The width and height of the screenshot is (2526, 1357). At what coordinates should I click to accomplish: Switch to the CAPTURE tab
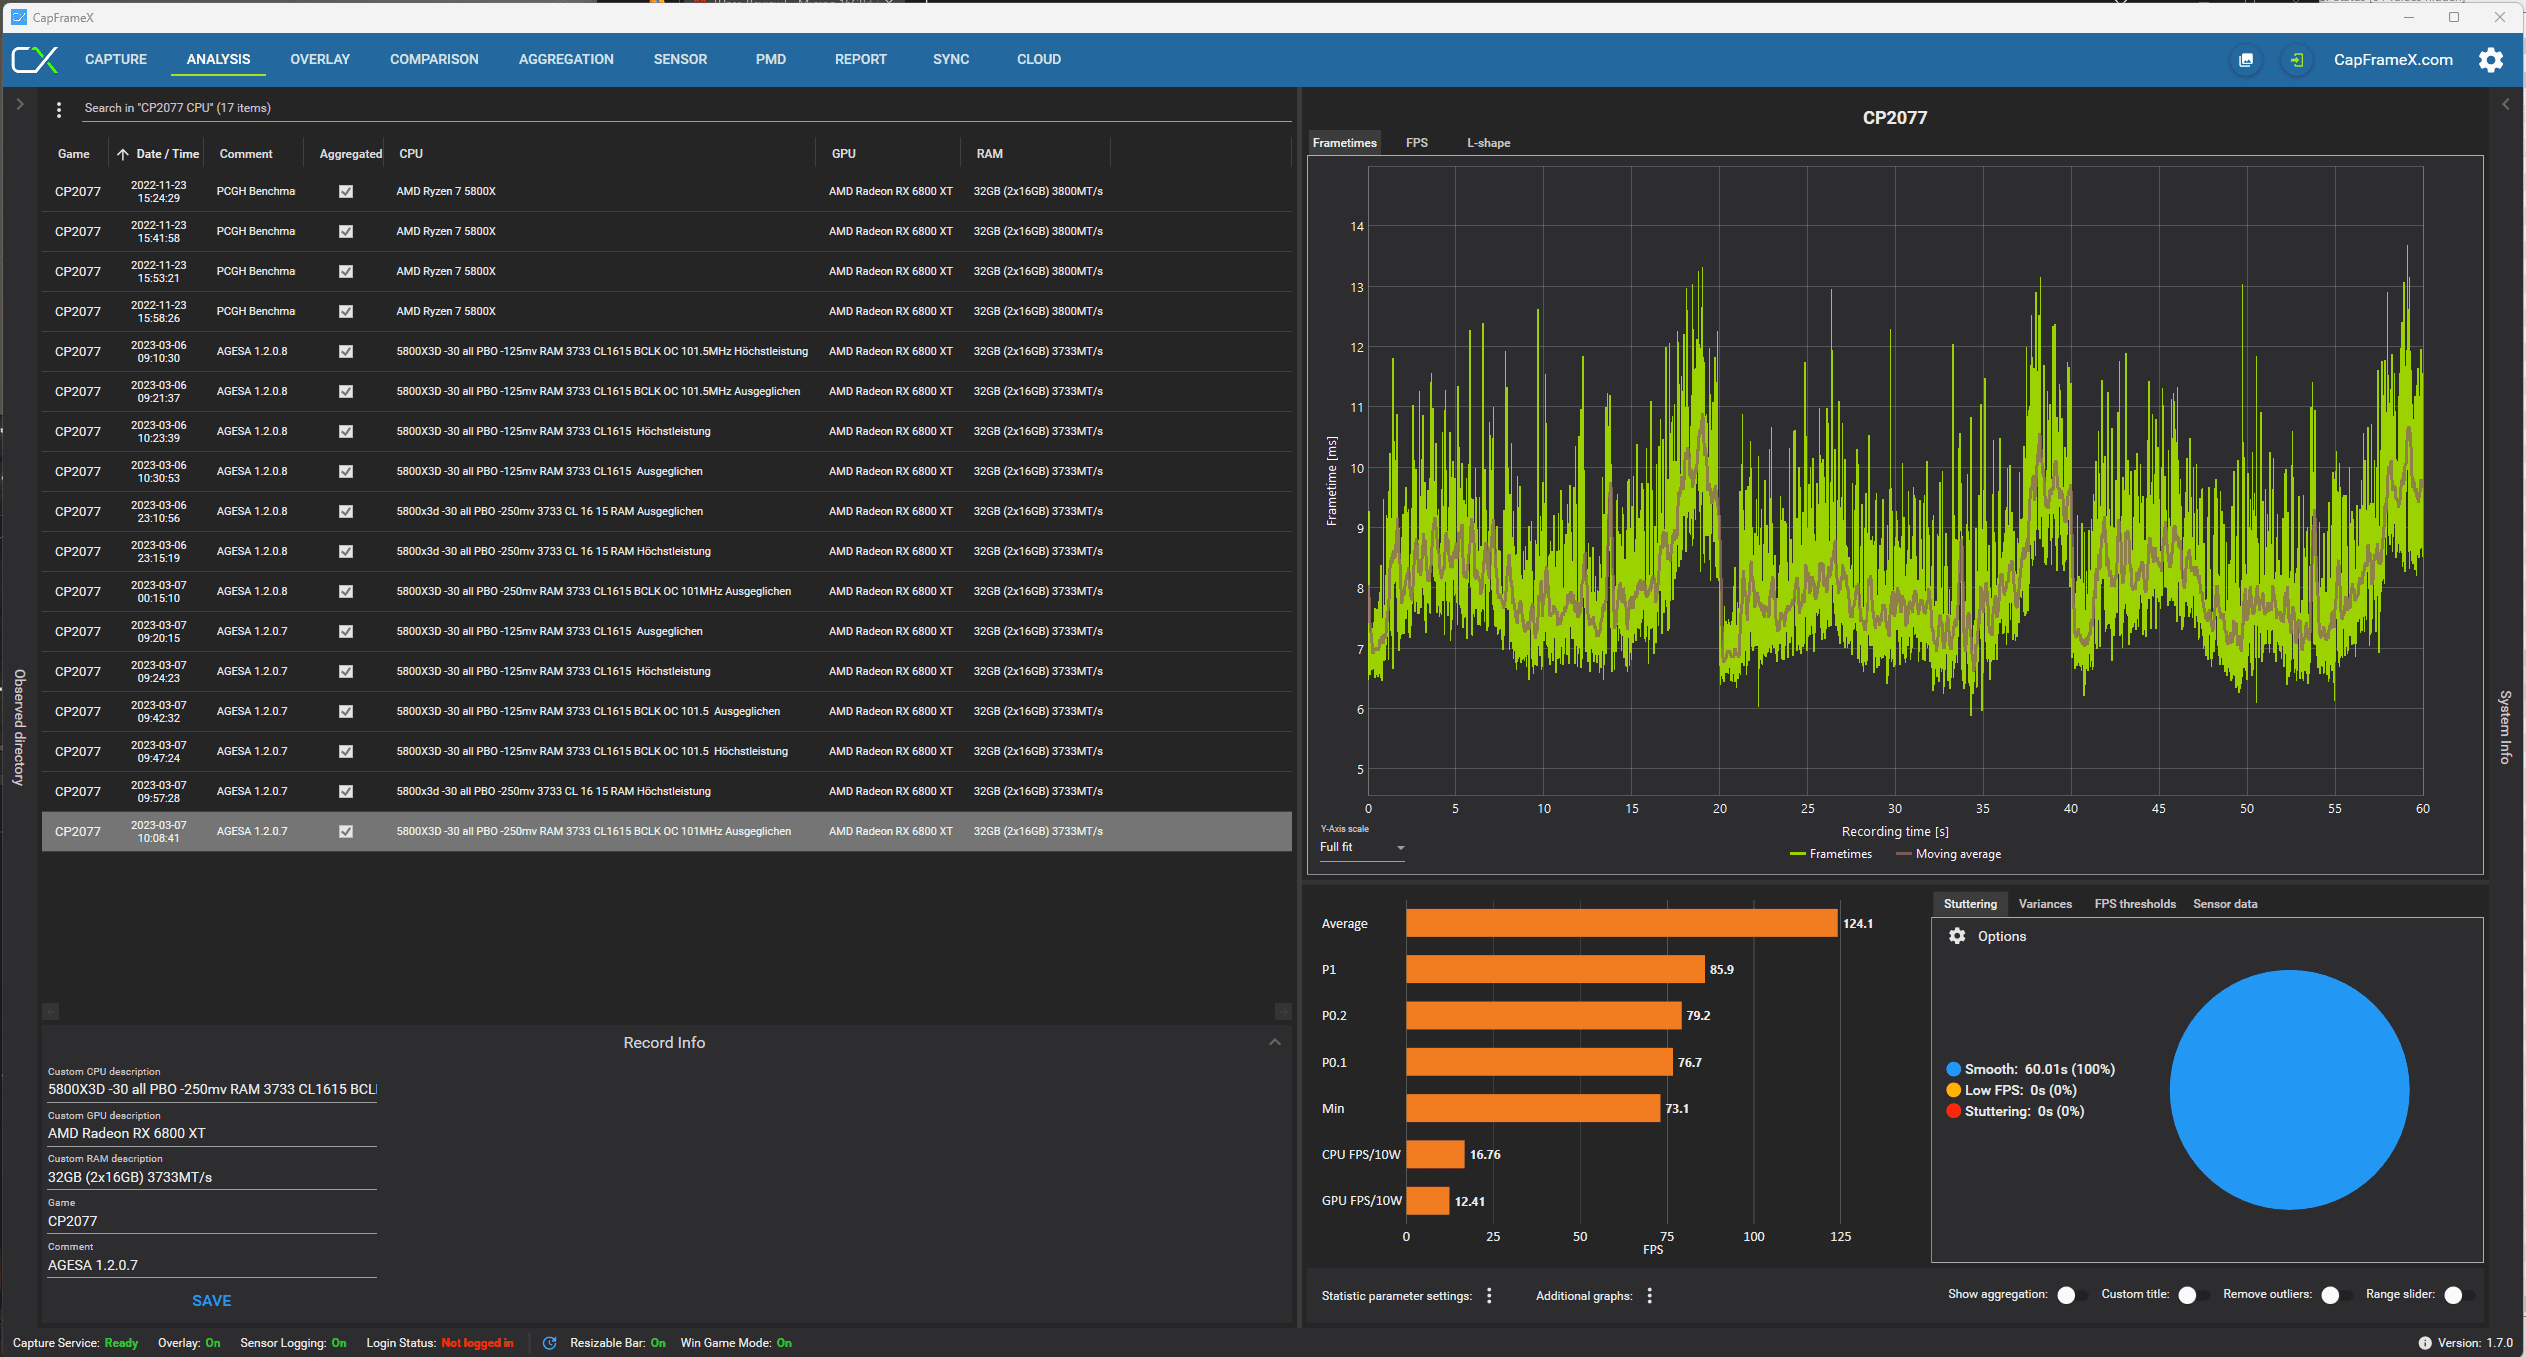116,59
